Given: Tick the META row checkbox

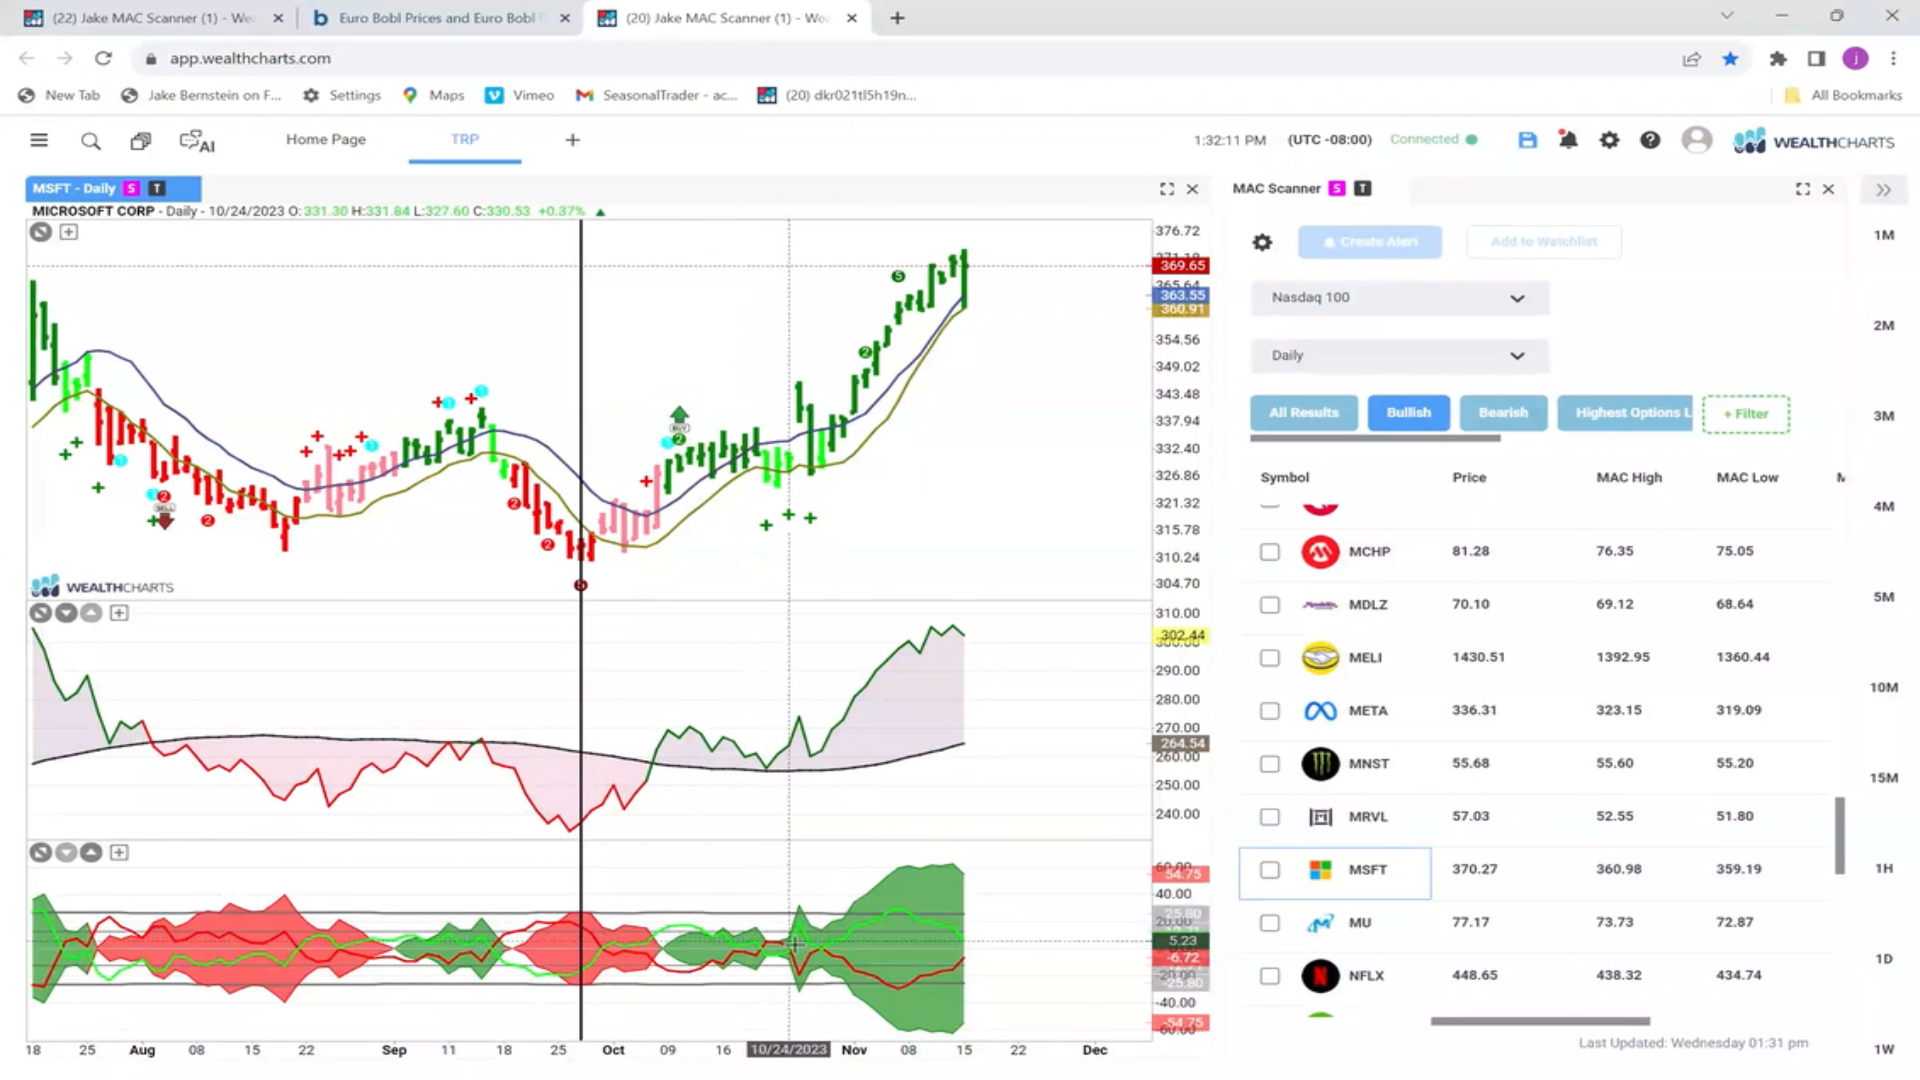Looking at the screenshot, I should [x=1270, y=711].
